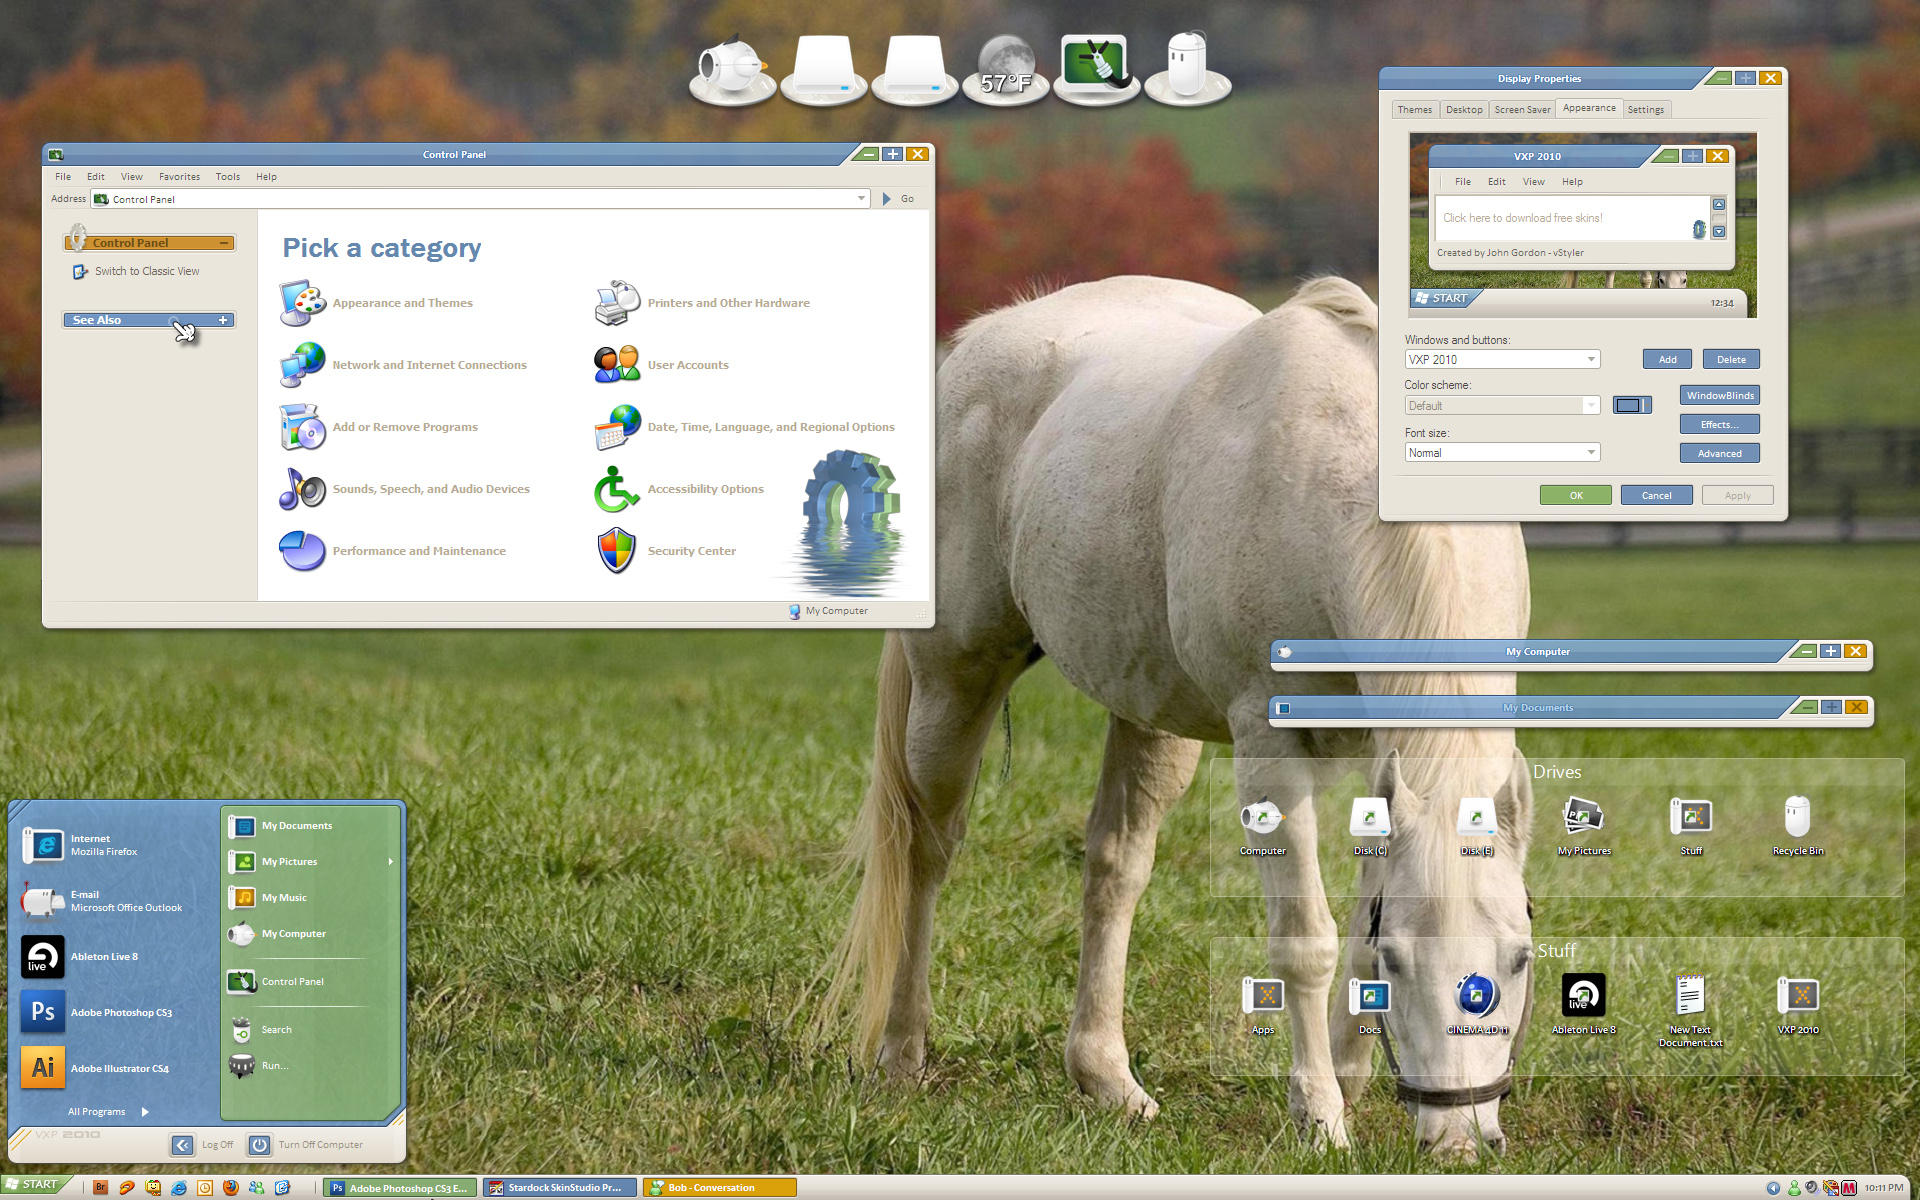Click the Effects... button
This screenshot has width=1920, height=1200.
(x=1720, y=424)
